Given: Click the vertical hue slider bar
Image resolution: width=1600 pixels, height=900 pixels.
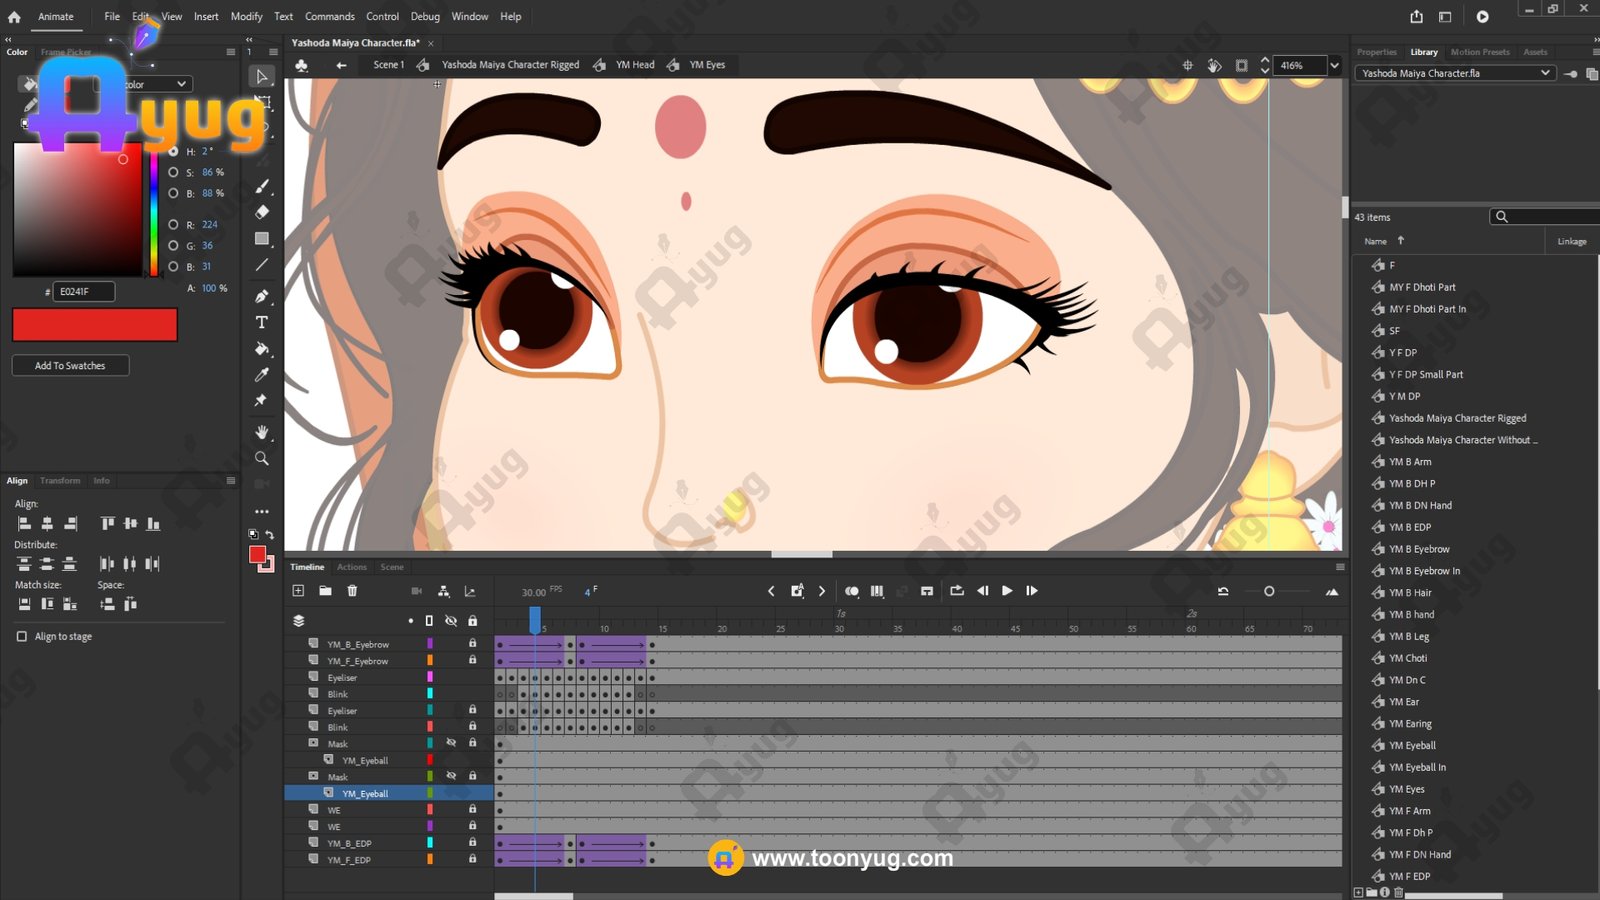Looking at the screenshot, I should tap(153, 209).
